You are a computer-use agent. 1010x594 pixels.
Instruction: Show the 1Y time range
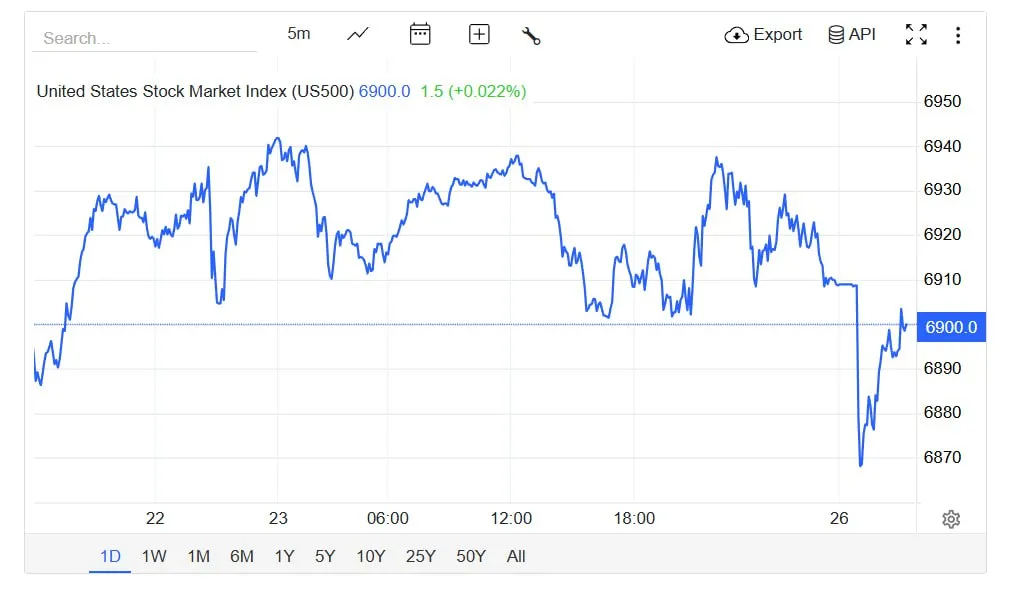click(x=284, y=556)
